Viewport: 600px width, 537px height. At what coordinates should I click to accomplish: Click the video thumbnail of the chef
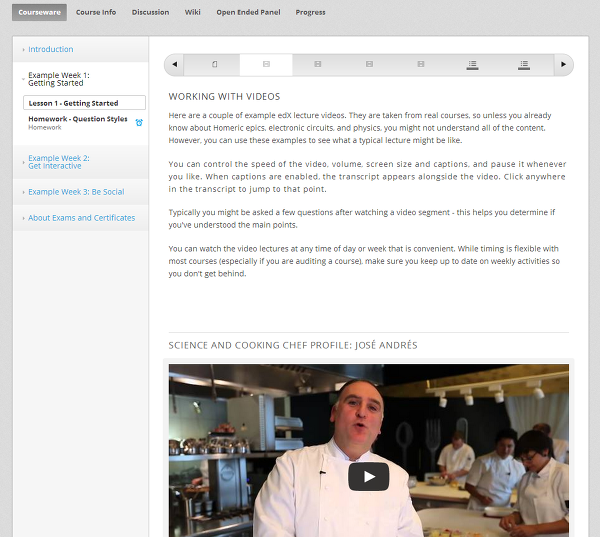coord(368,450)
